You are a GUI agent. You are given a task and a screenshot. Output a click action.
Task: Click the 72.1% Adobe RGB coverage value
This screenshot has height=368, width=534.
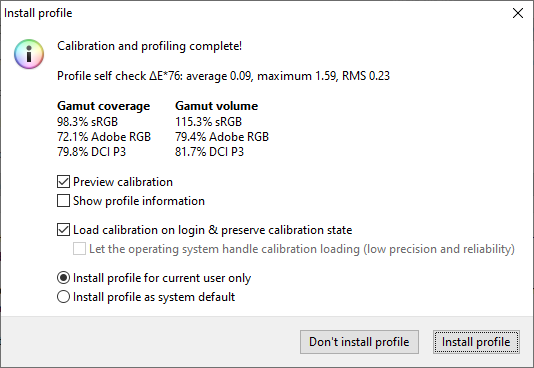tap(104, 137)
